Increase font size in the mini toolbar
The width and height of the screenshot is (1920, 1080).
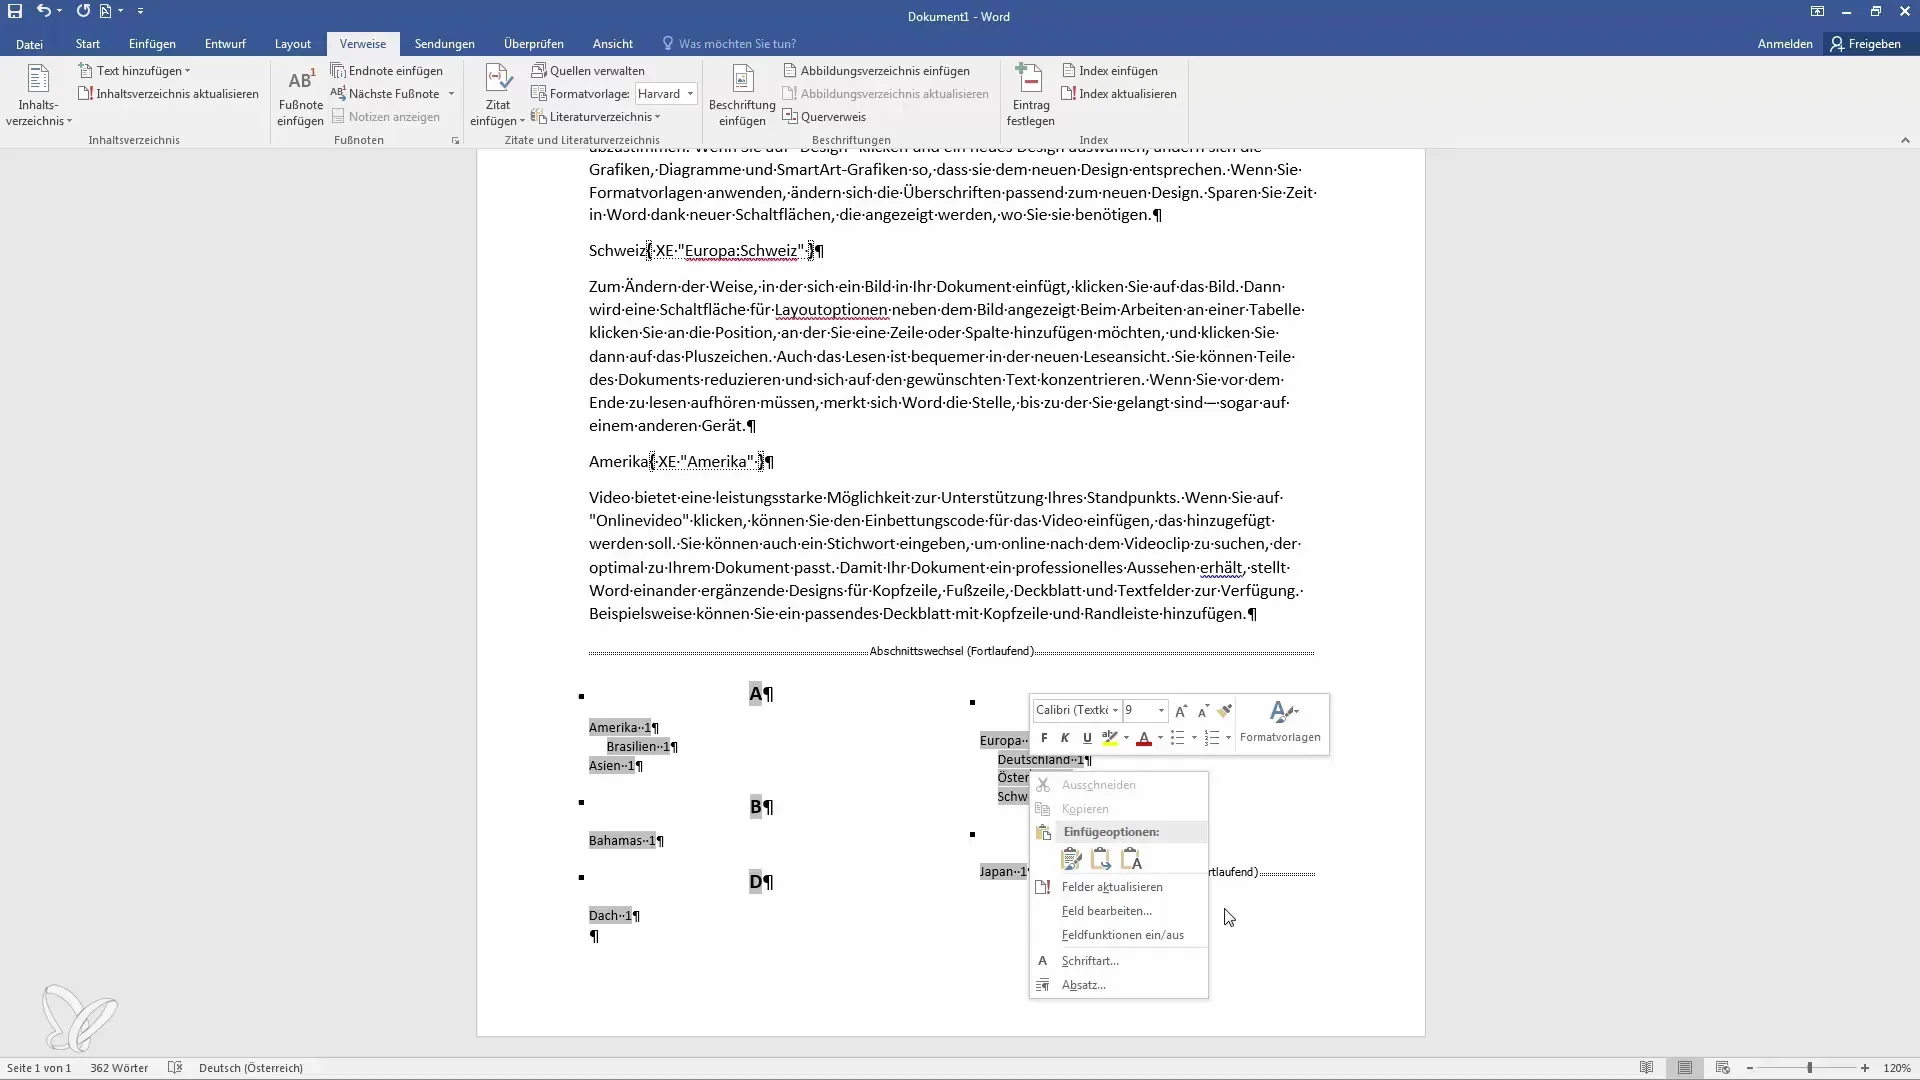tap(1181, 711)
